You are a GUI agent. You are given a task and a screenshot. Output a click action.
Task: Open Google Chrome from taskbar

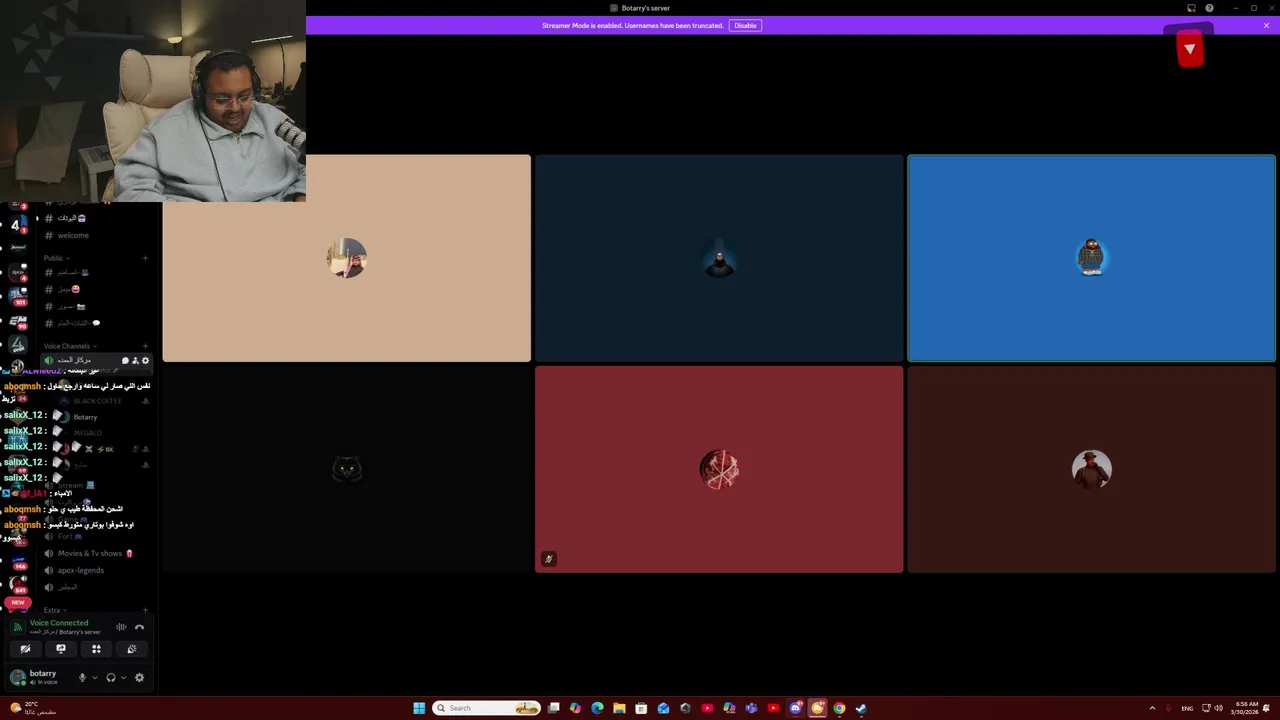pos(839,708)
